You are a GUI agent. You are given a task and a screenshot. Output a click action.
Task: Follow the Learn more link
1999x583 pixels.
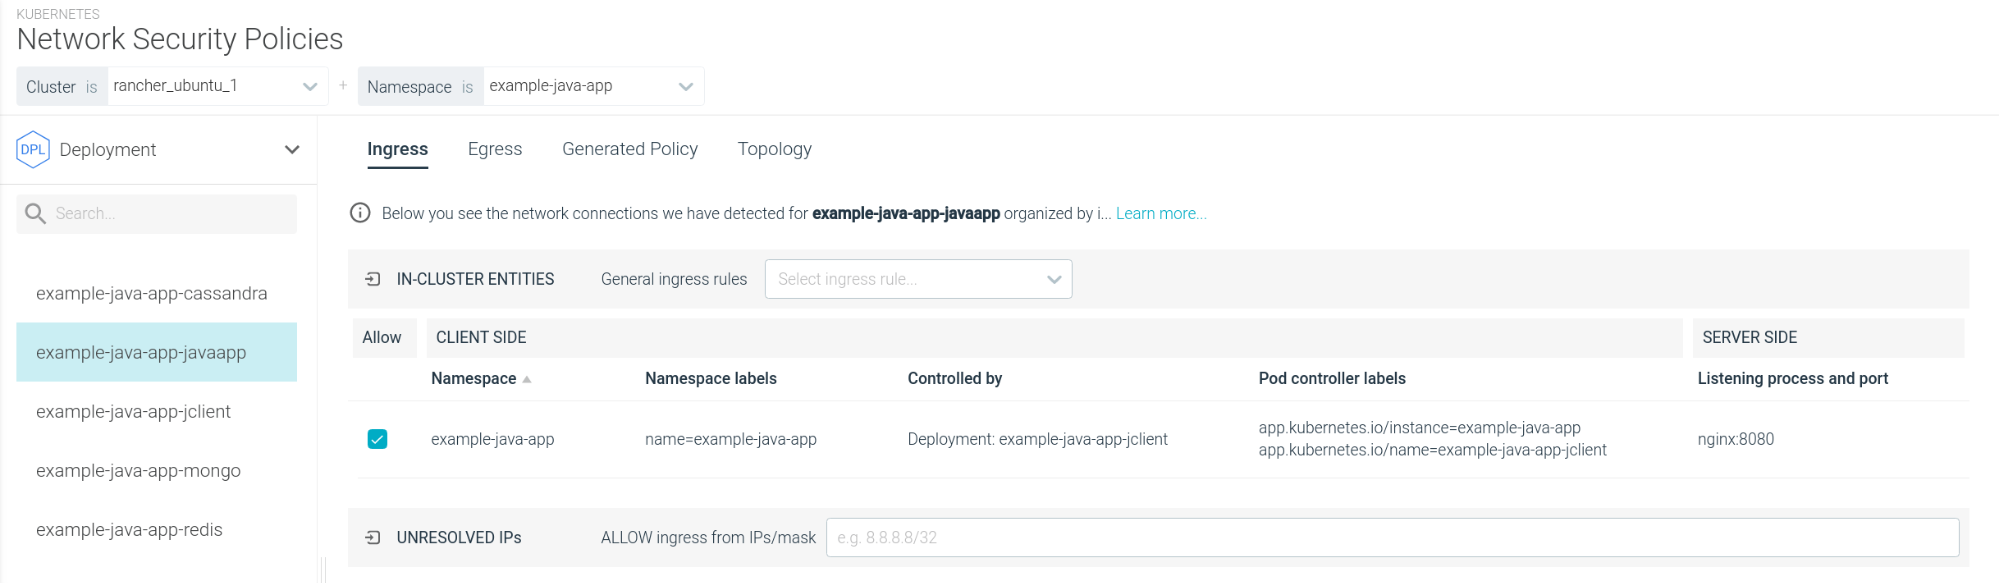(x=1161, y=214)
